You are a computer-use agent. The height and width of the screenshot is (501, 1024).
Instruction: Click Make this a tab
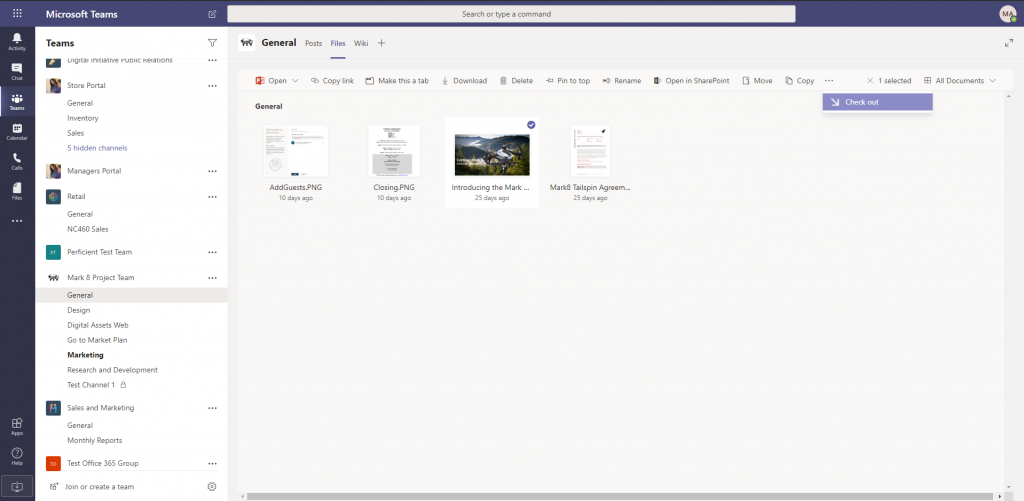tap(397, 81)
